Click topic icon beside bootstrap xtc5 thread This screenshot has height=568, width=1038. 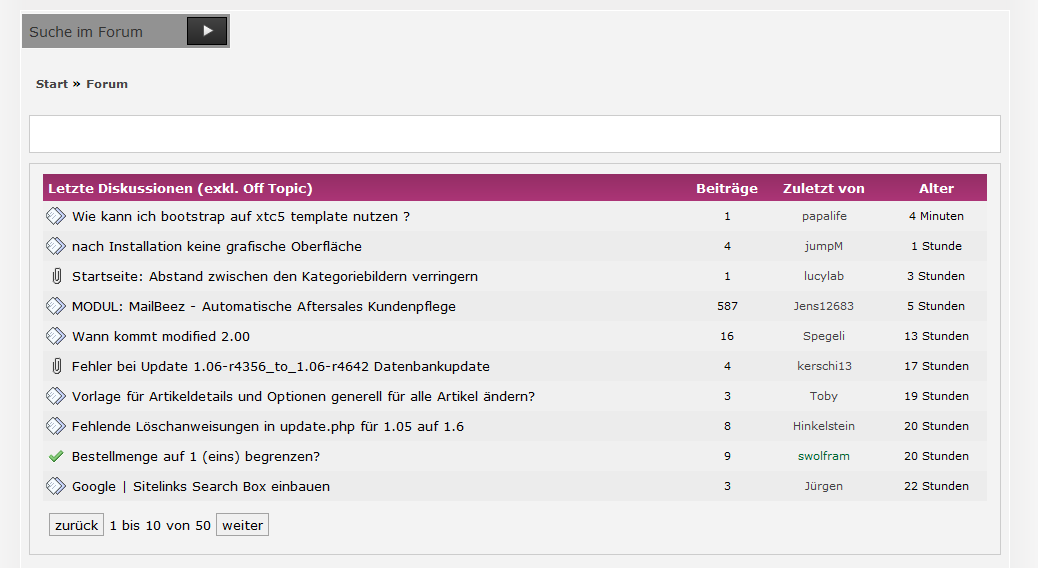[x=56, y=216]
